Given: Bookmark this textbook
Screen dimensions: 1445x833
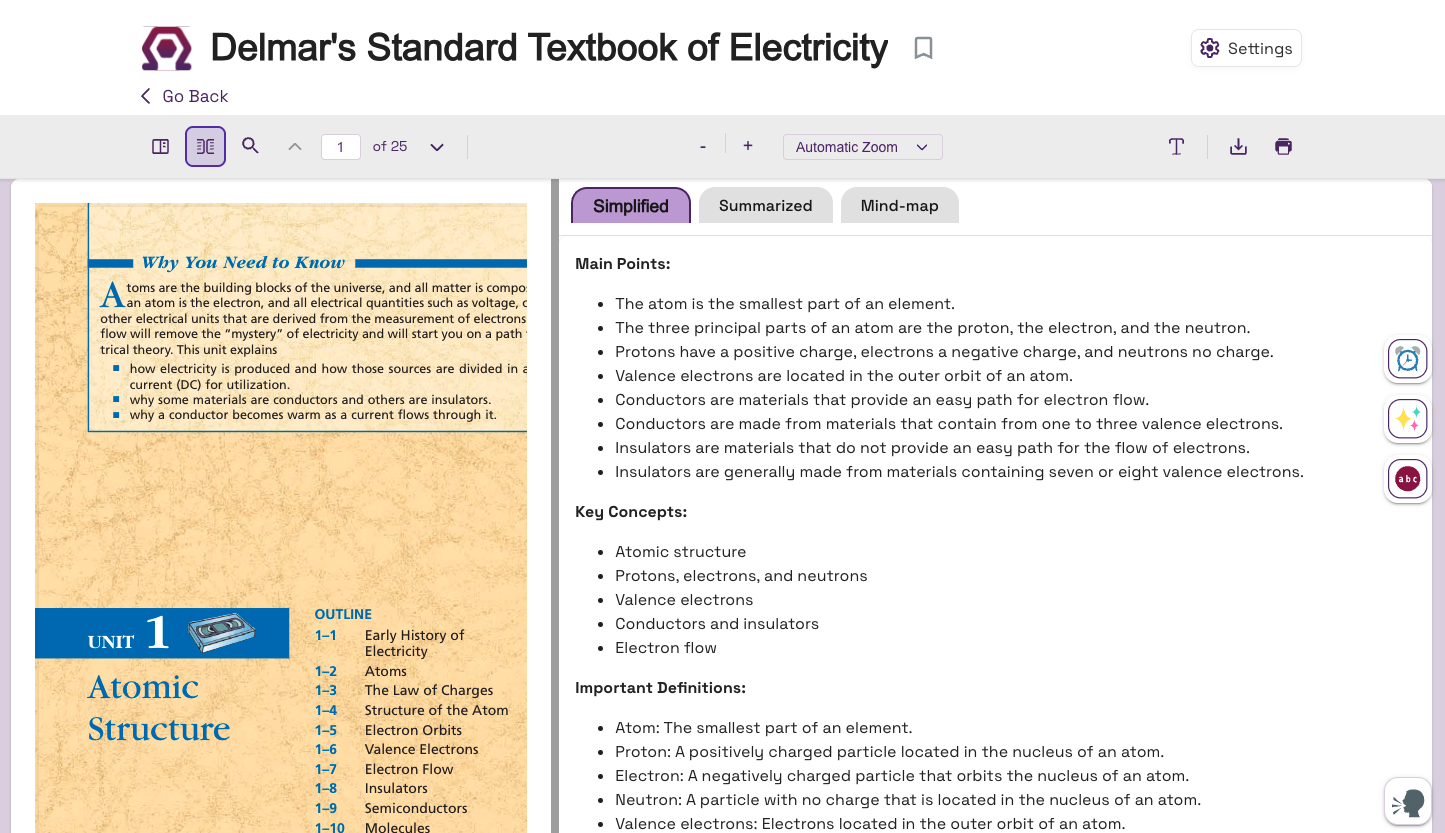Looking at the screenshot, I should (x=923, y=48).
